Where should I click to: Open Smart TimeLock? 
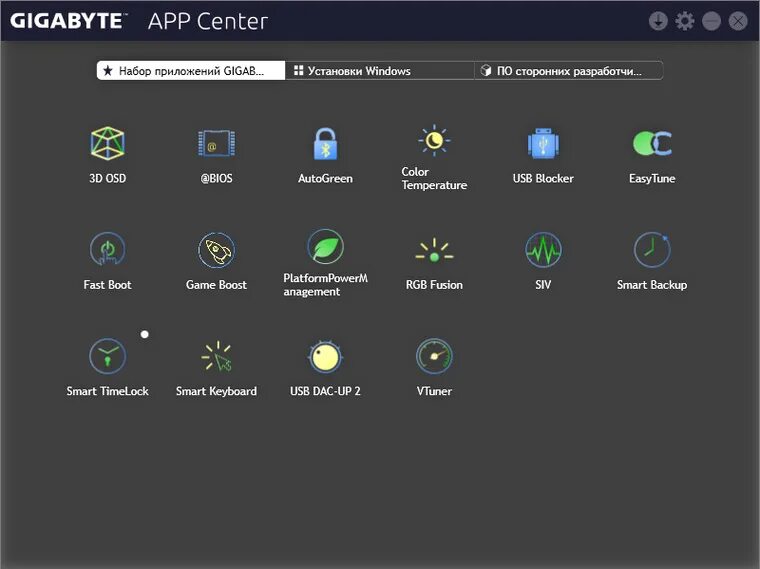click(107, 356)
